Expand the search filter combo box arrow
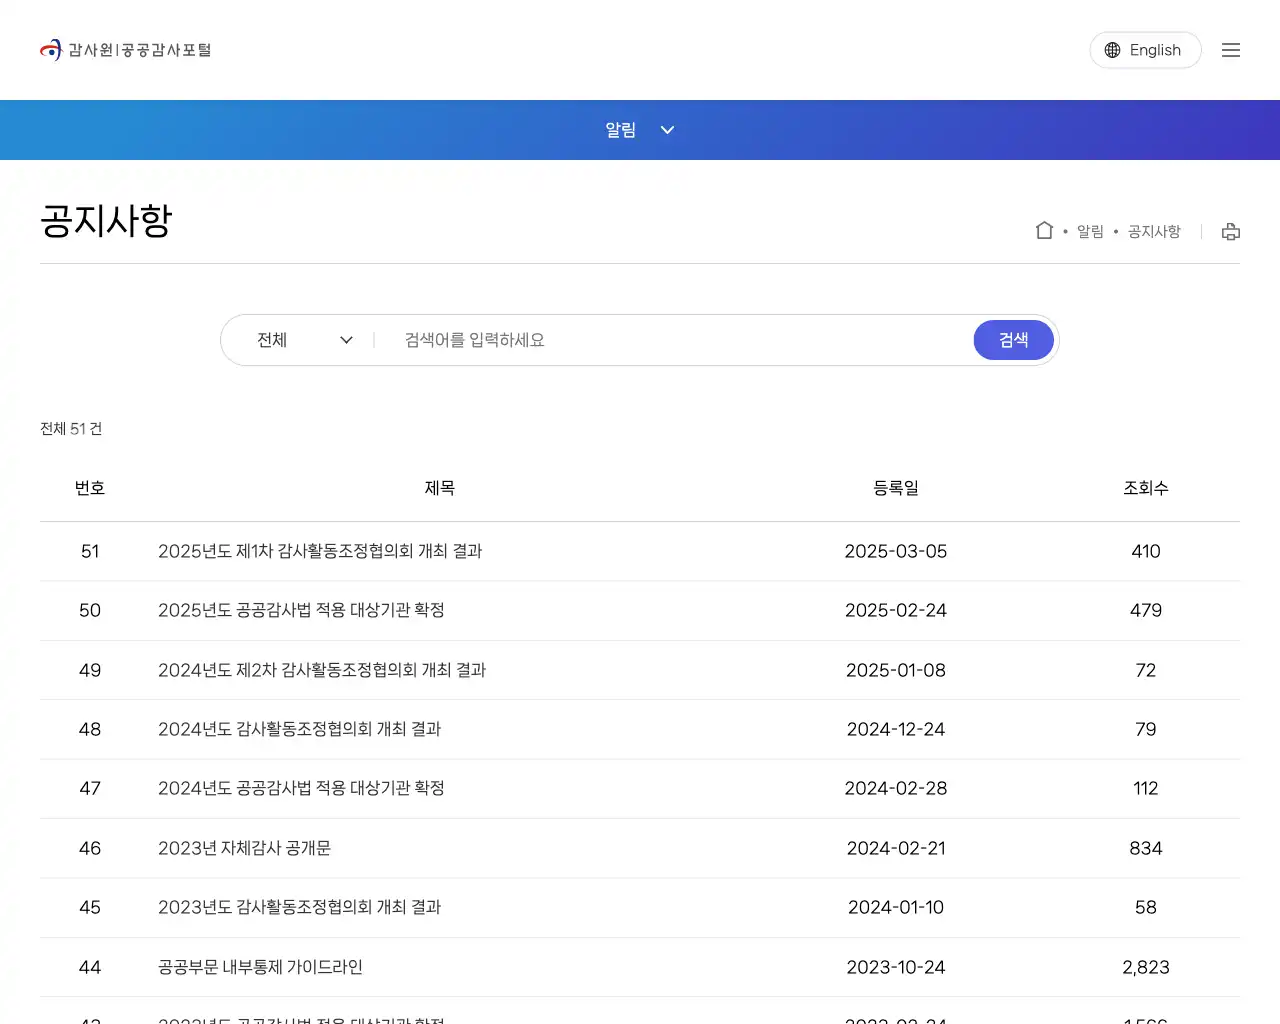 [346, 340]
